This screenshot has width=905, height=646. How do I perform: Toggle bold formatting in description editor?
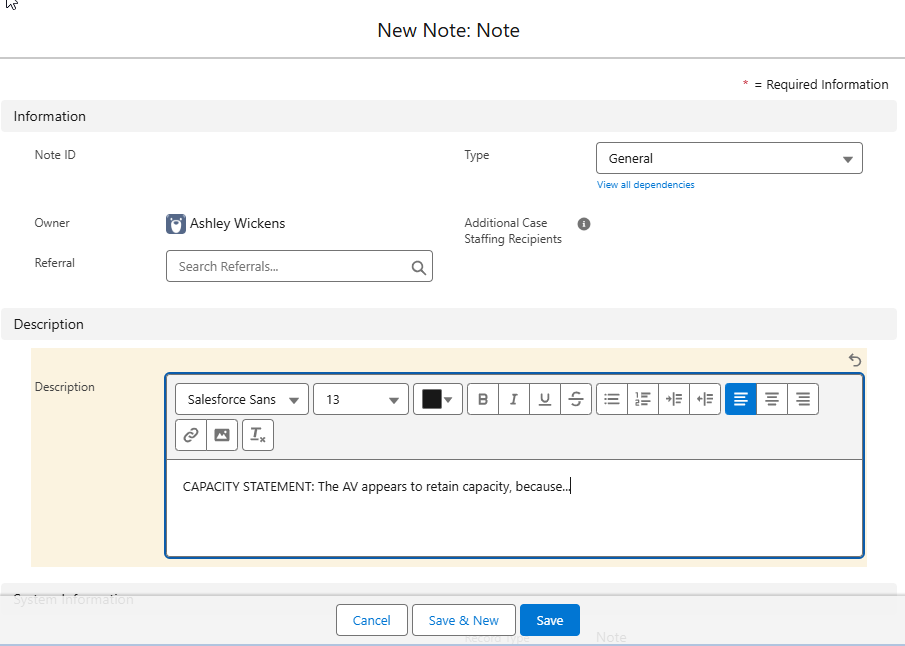[x=483, y=399]
